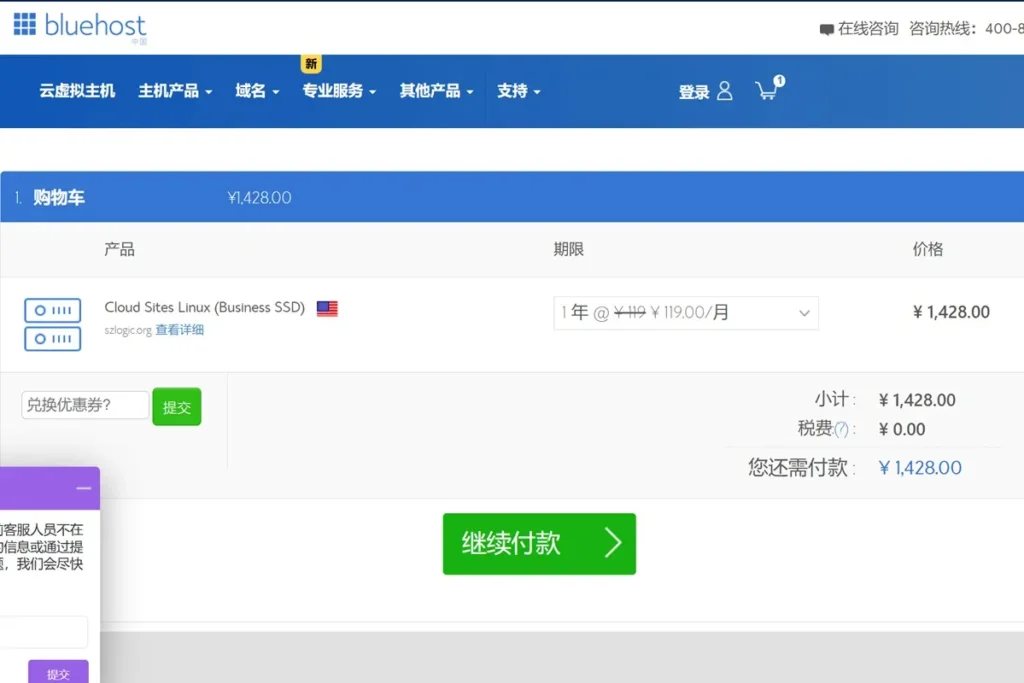Click the yellow 新 badge above 专业服务
1024x683 pixels.
pos(310,64)
